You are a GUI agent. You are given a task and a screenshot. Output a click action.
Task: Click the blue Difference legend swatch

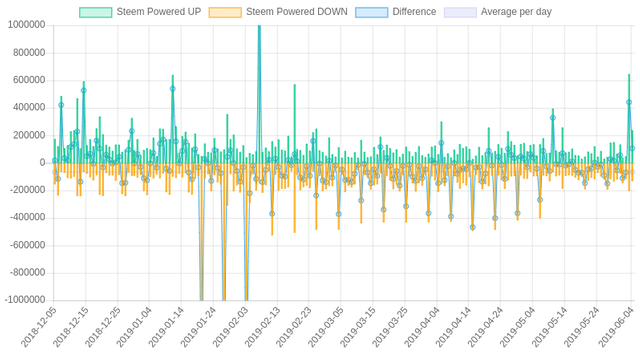coord(371,12)
